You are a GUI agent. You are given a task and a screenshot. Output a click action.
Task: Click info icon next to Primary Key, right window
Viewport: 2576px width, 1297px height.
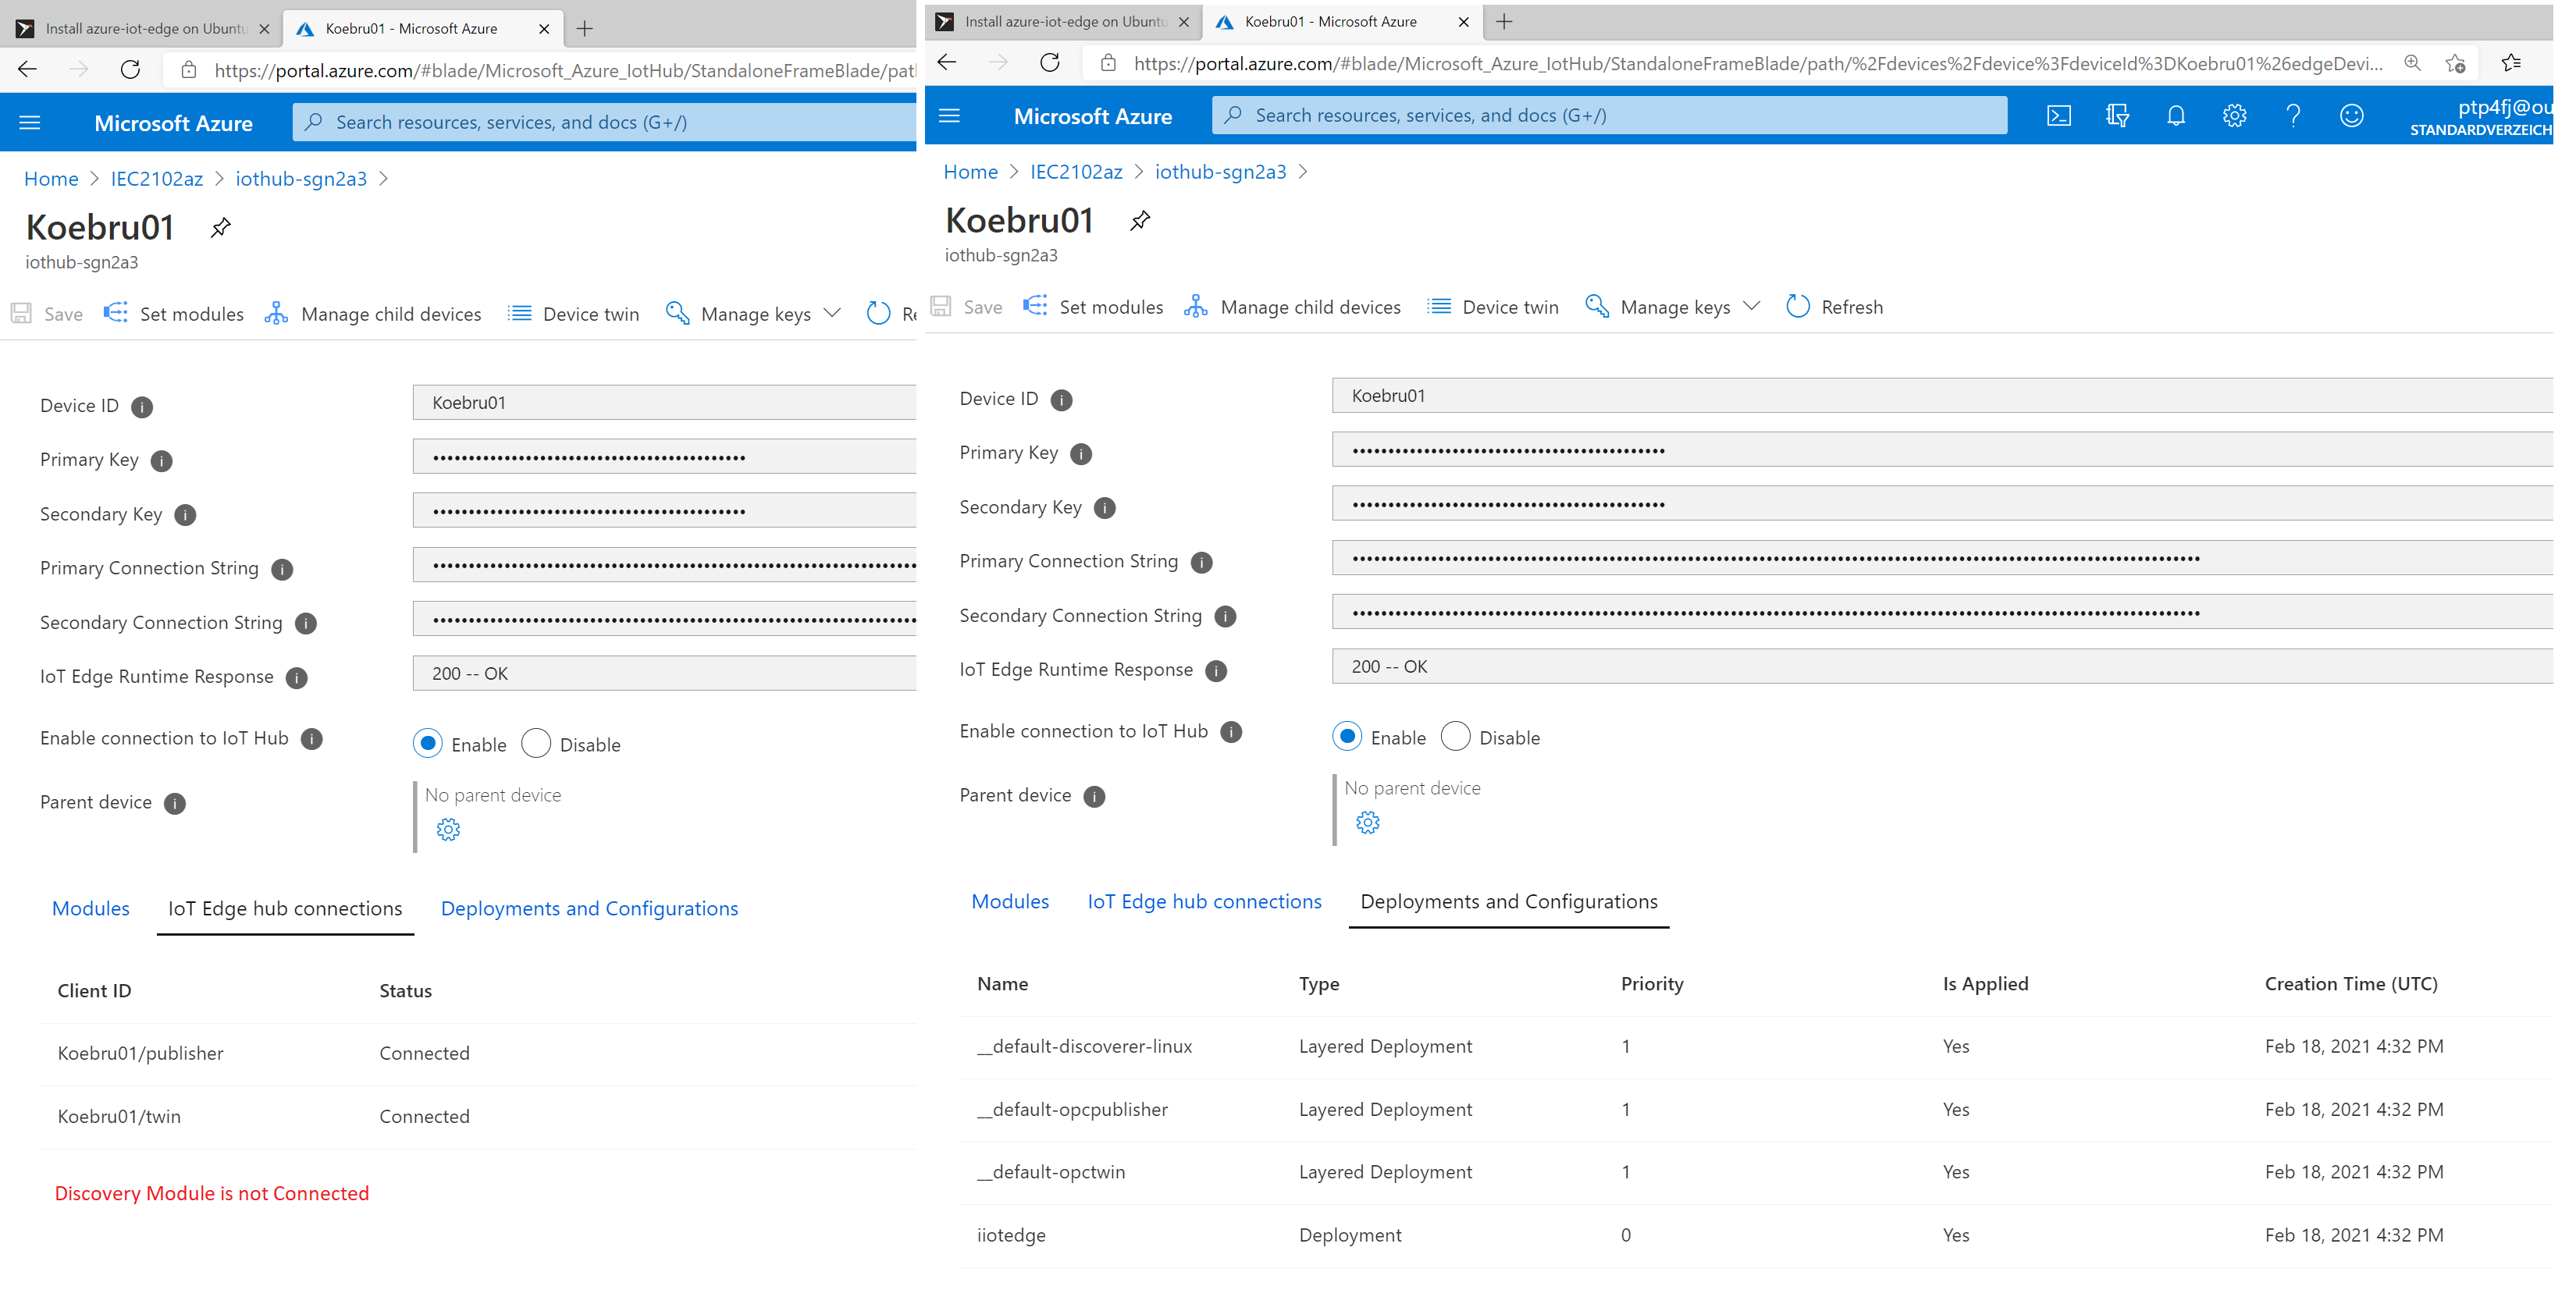tap(1080, 454)
